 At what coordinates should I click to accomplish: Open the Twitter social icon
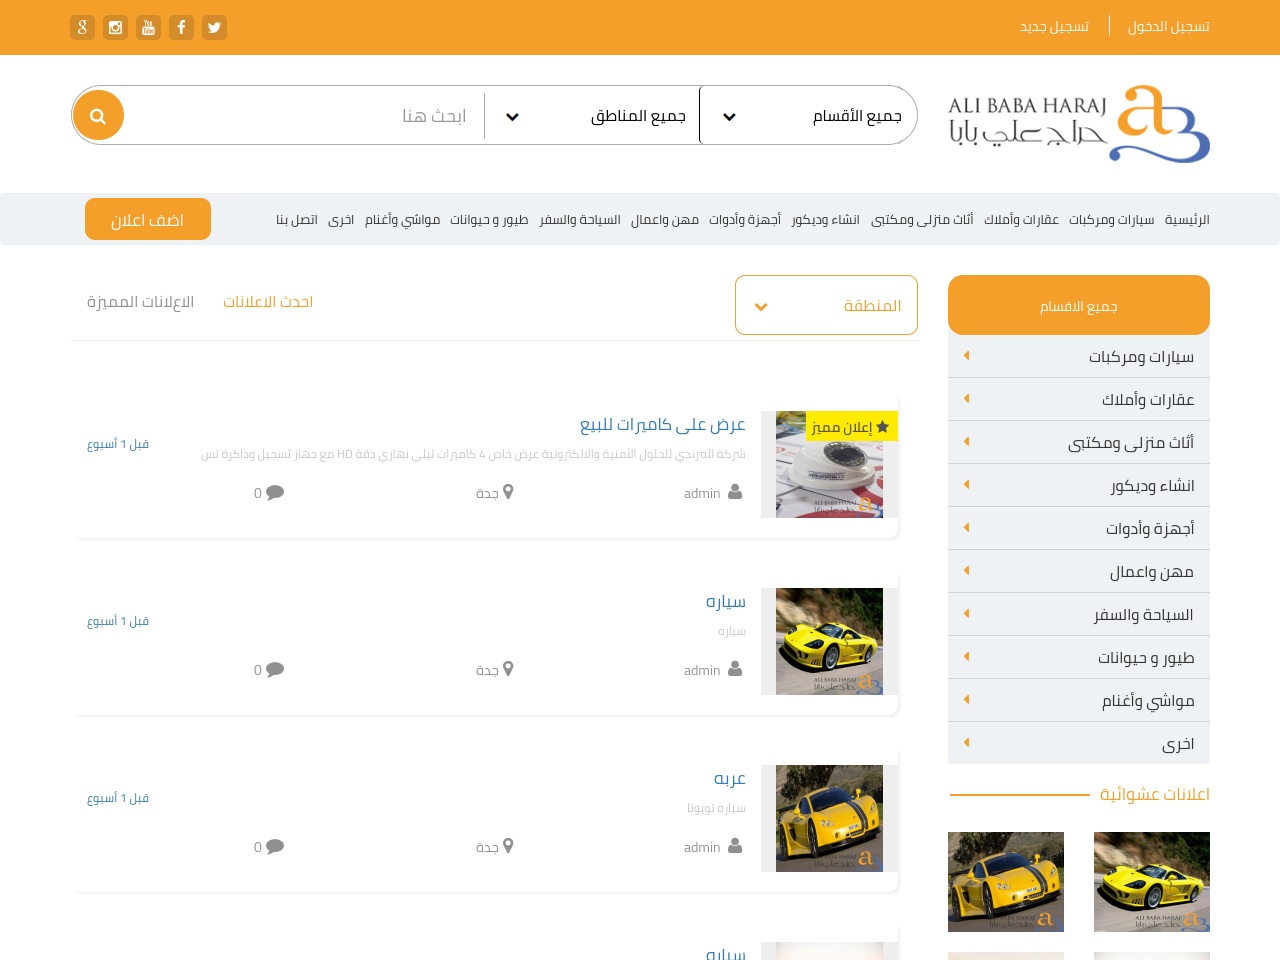(x=214, y=27)
